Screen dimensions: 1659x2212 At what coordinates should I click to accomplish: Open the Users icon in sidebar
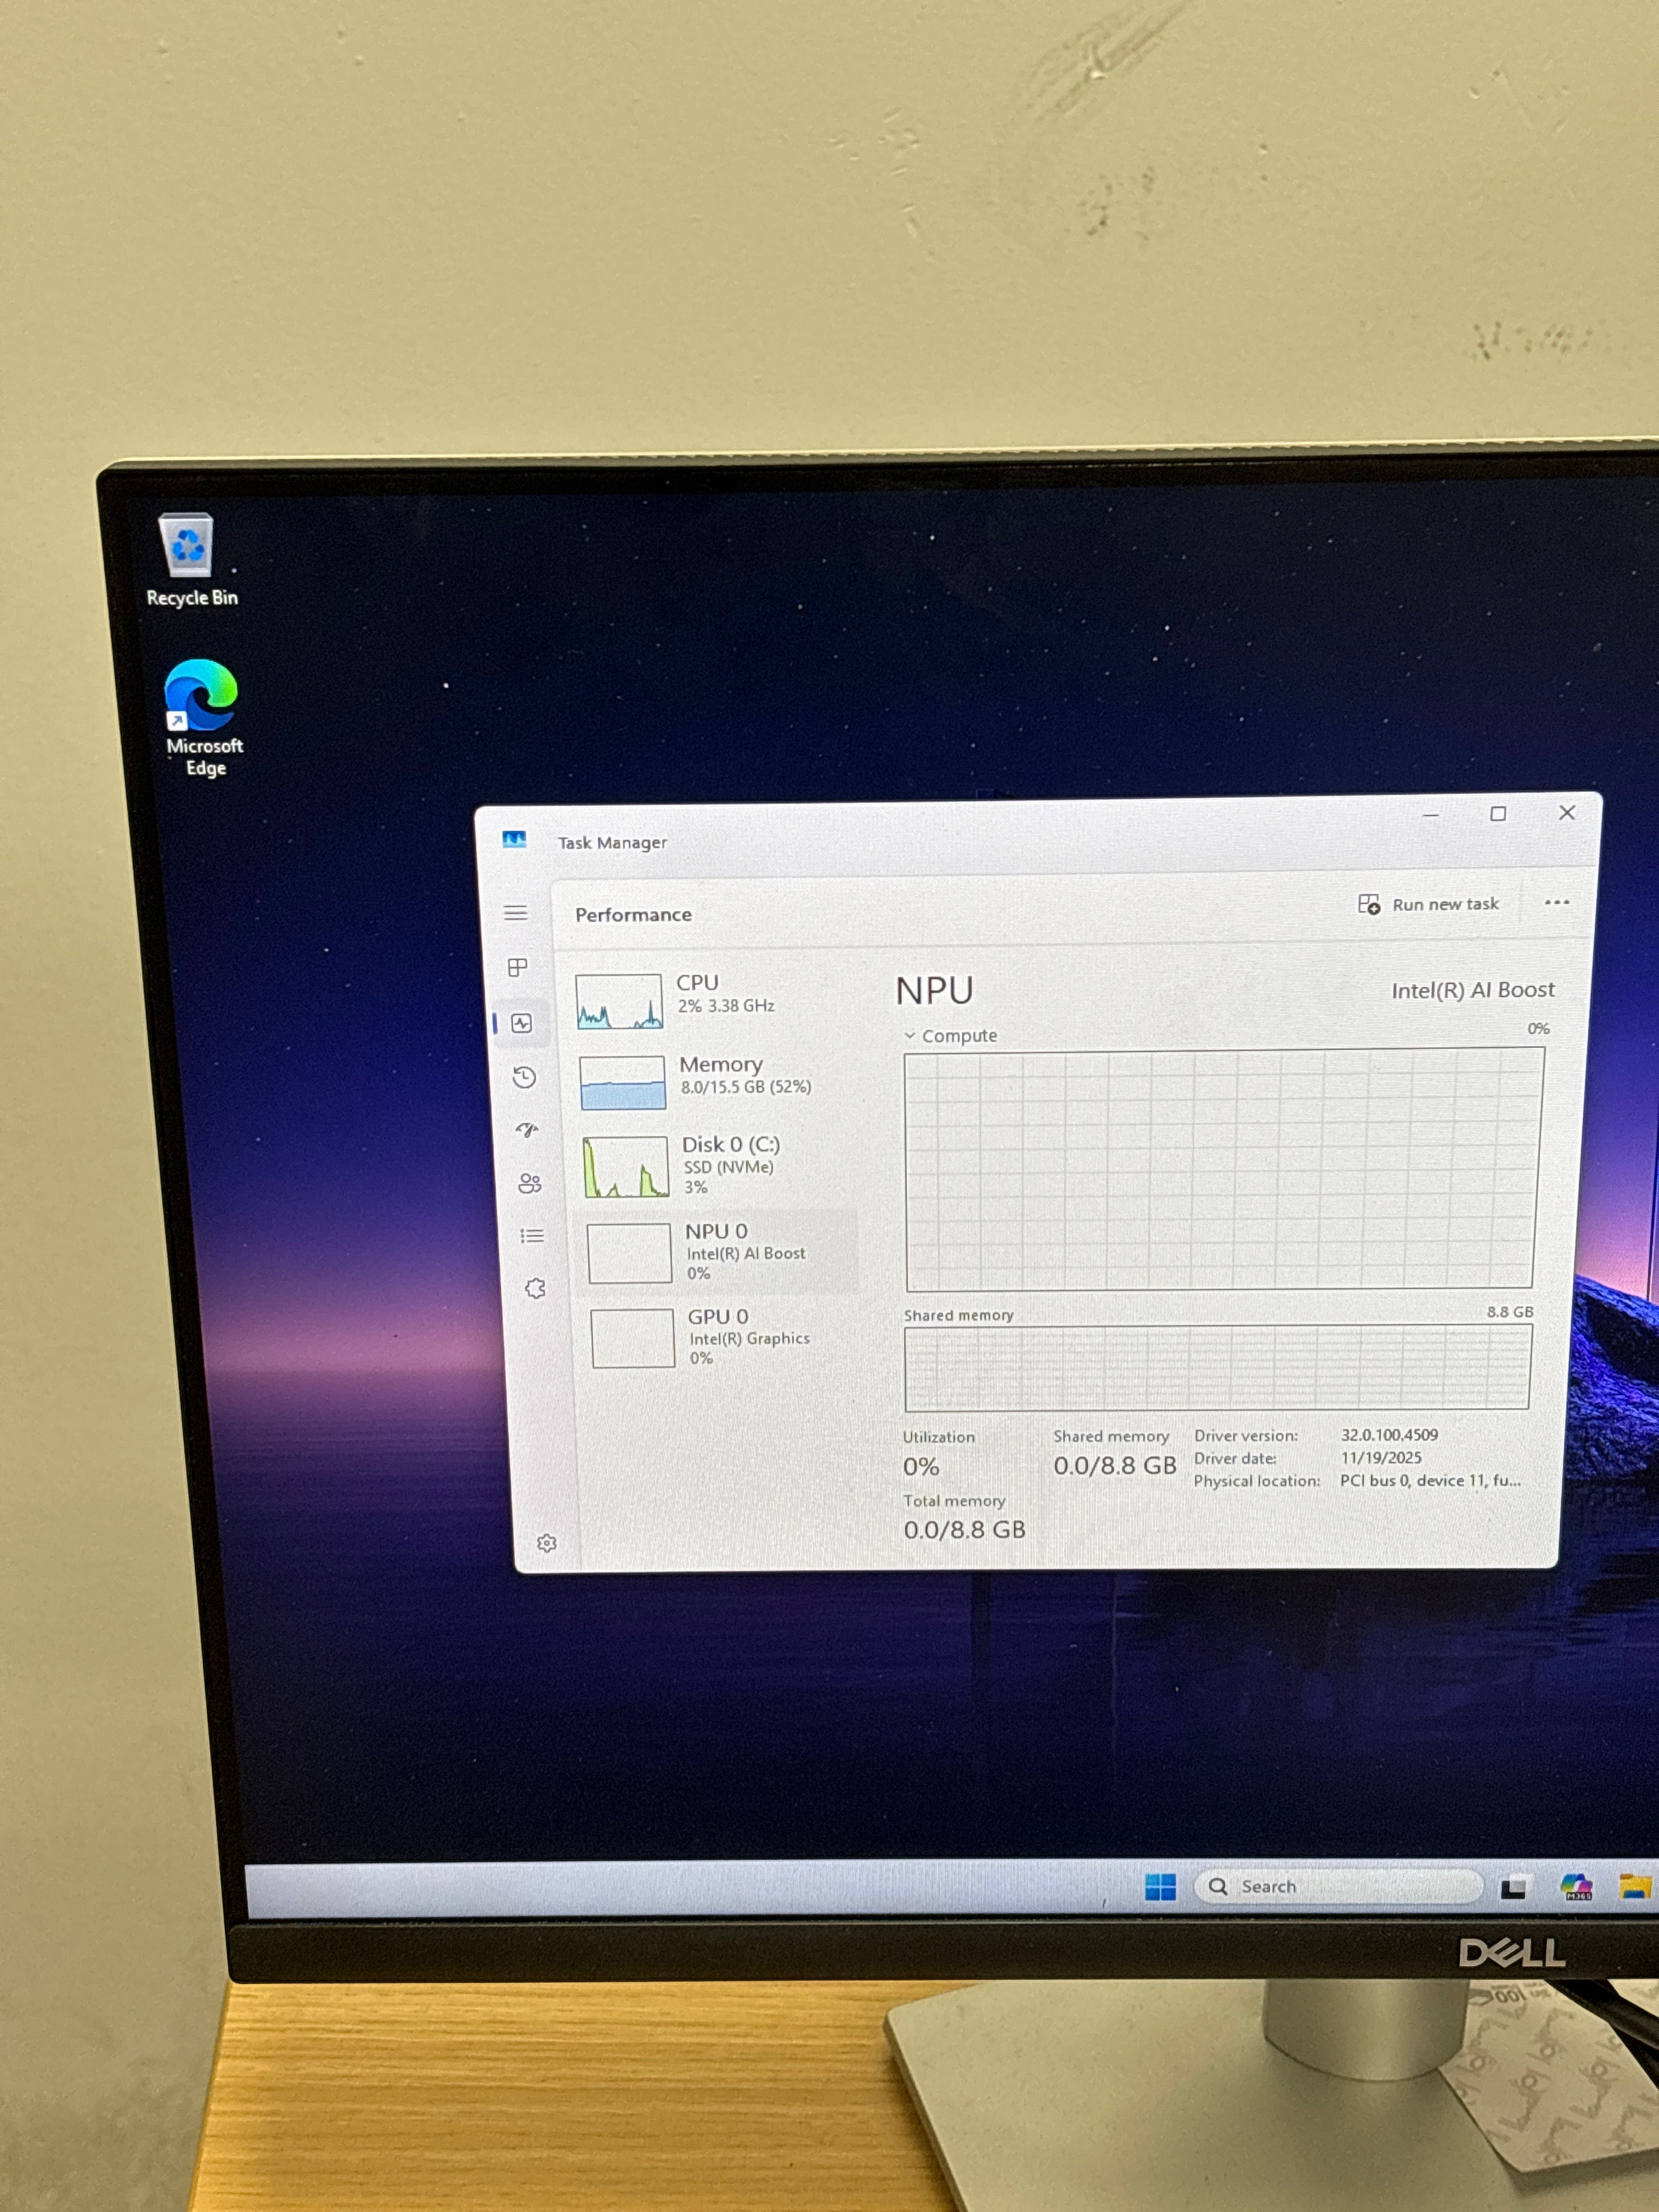pyautogui.click(x=530, y=1184)
